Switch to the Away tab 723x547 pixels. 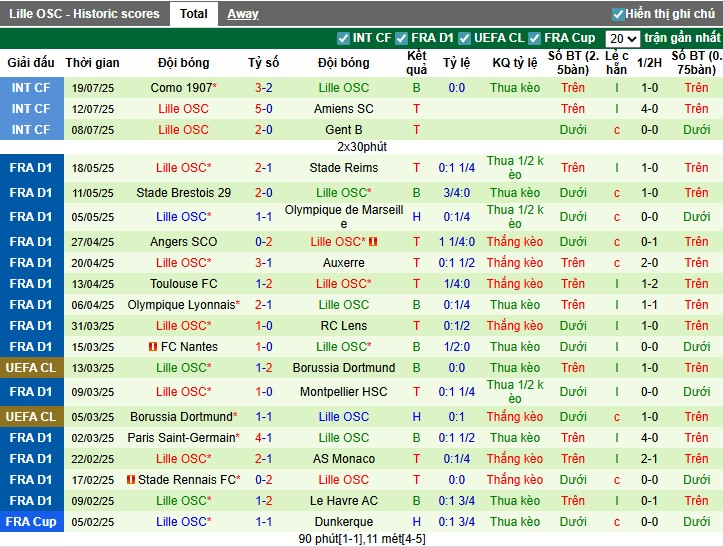[243, 14]
